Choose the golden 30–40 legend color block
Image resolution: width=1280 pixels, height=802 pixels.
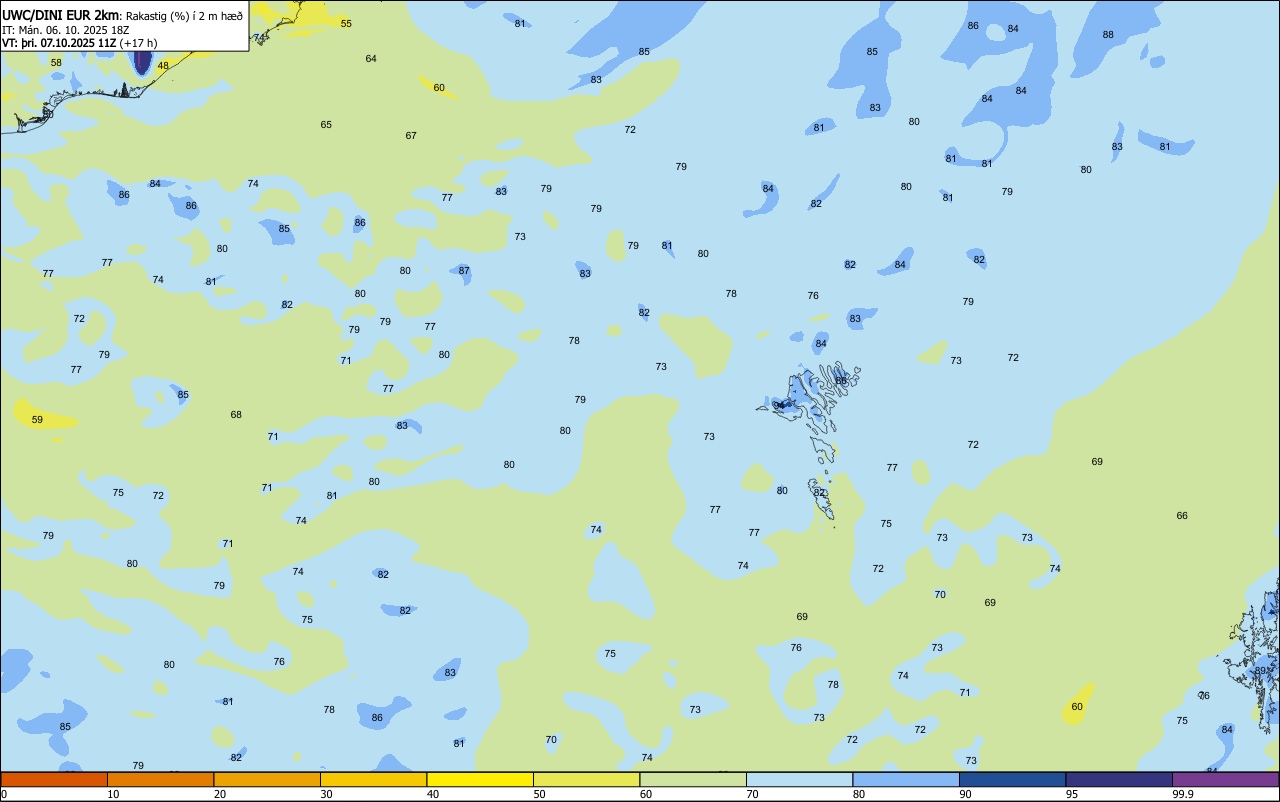pyautogui.click(x=373, y=779)
